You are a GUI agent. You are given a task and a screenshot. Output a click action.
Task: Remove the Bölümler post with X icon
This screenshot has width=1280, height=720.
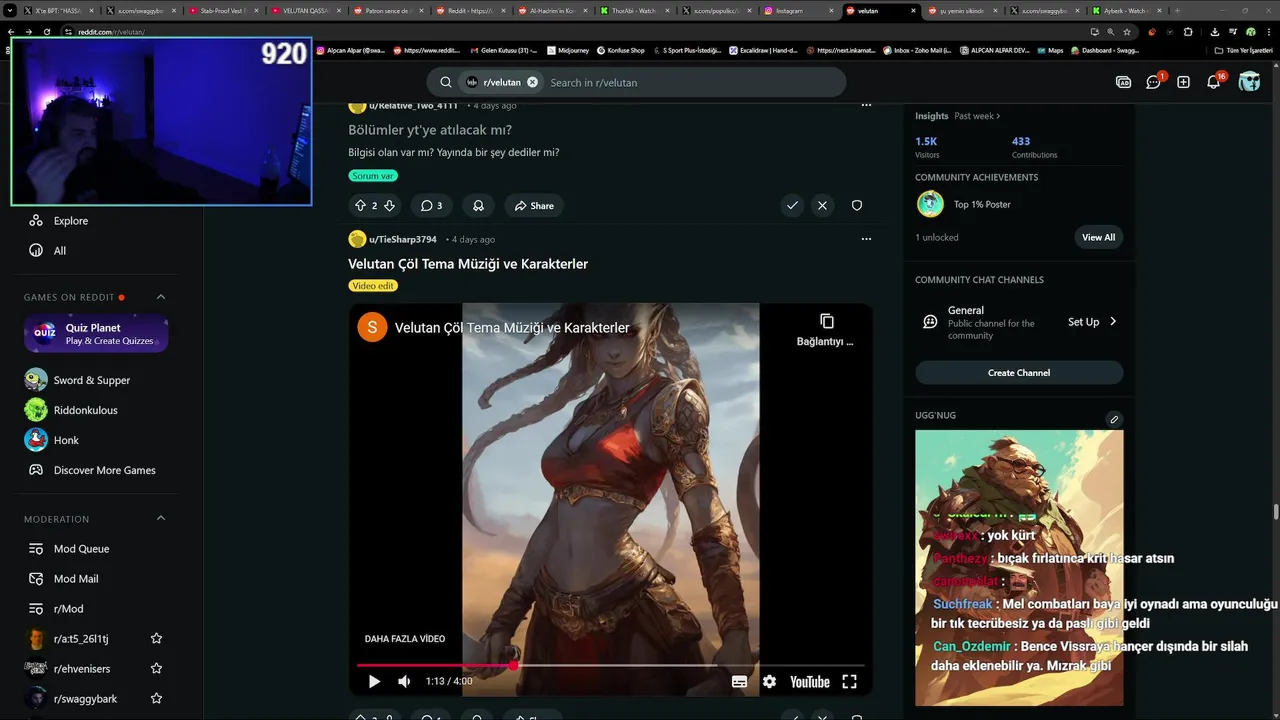pos(822,205)
